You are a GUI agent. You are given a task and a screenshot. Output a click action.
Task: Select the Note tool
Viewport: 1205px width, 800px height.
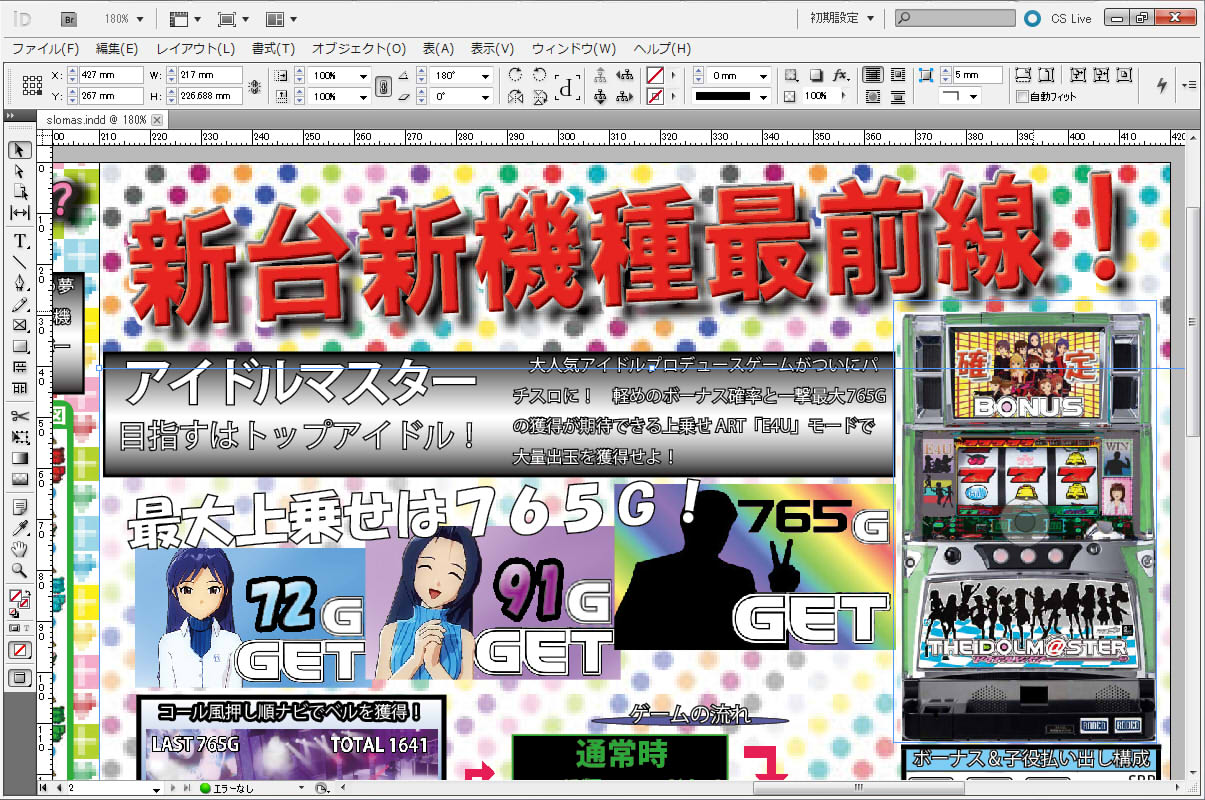coord(19,507)
